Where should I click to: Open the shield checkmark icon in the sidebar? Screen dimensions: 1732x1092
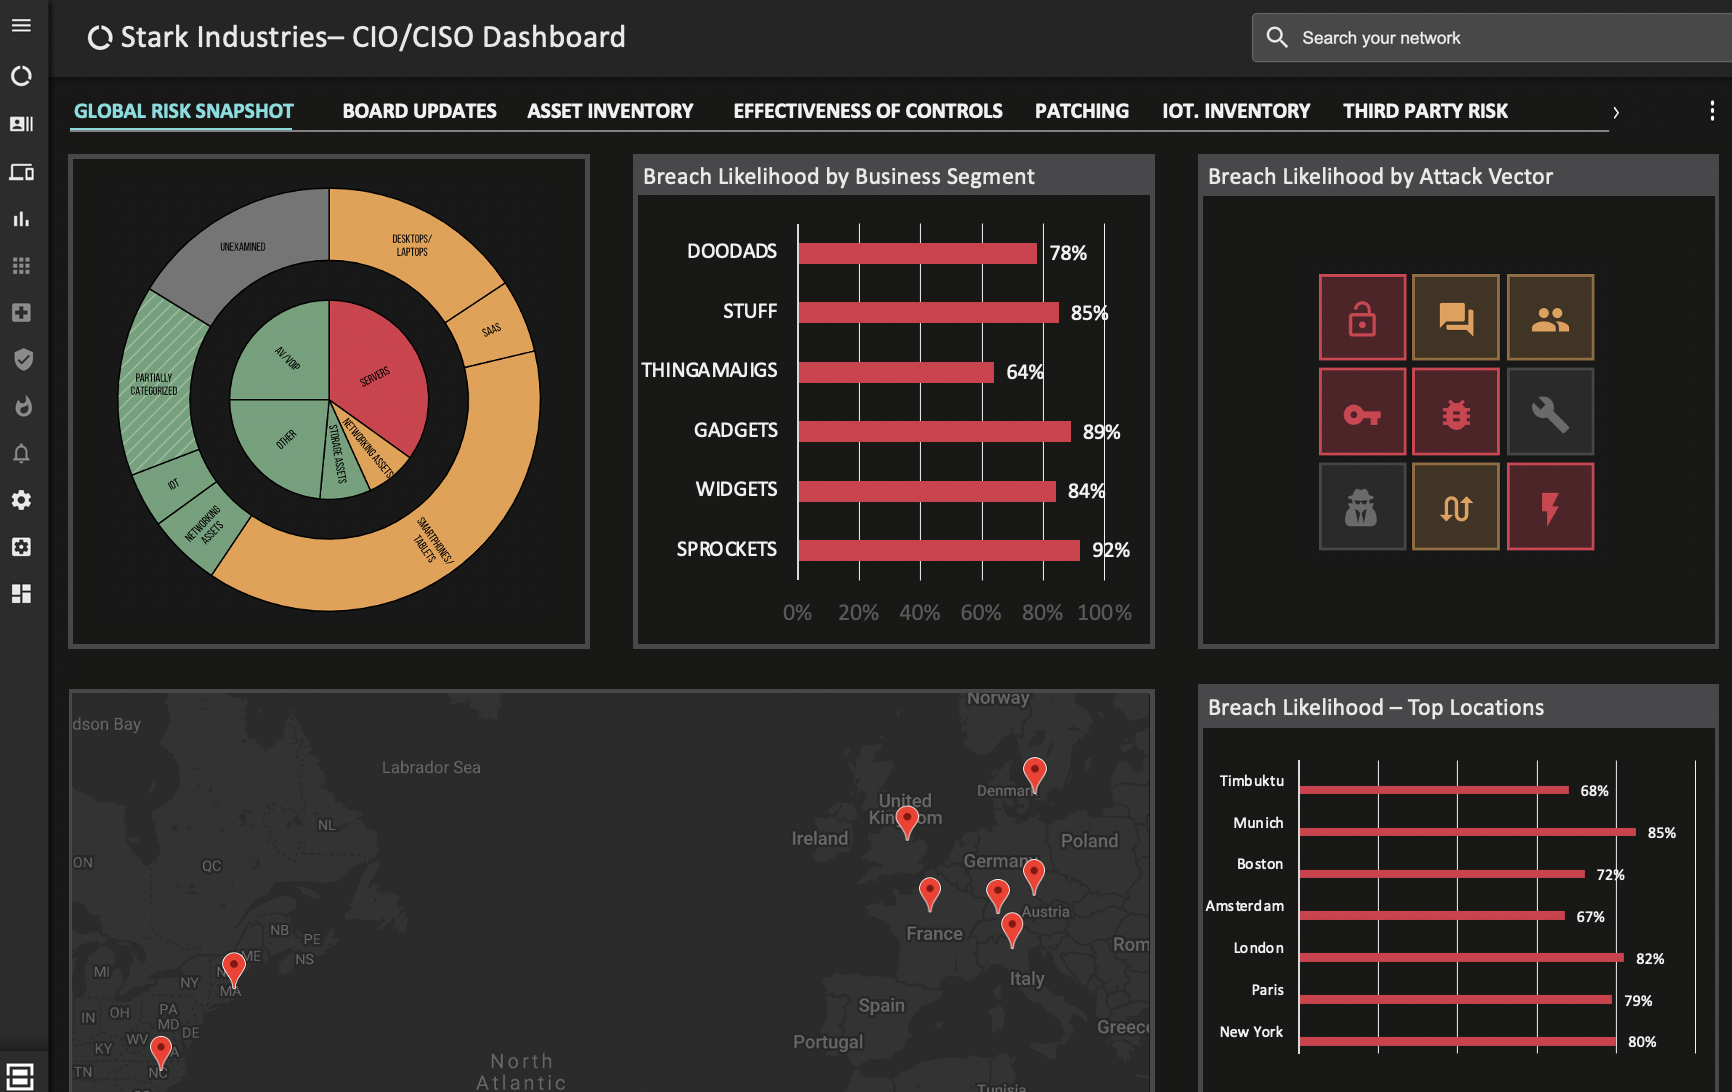coord(22,360)
